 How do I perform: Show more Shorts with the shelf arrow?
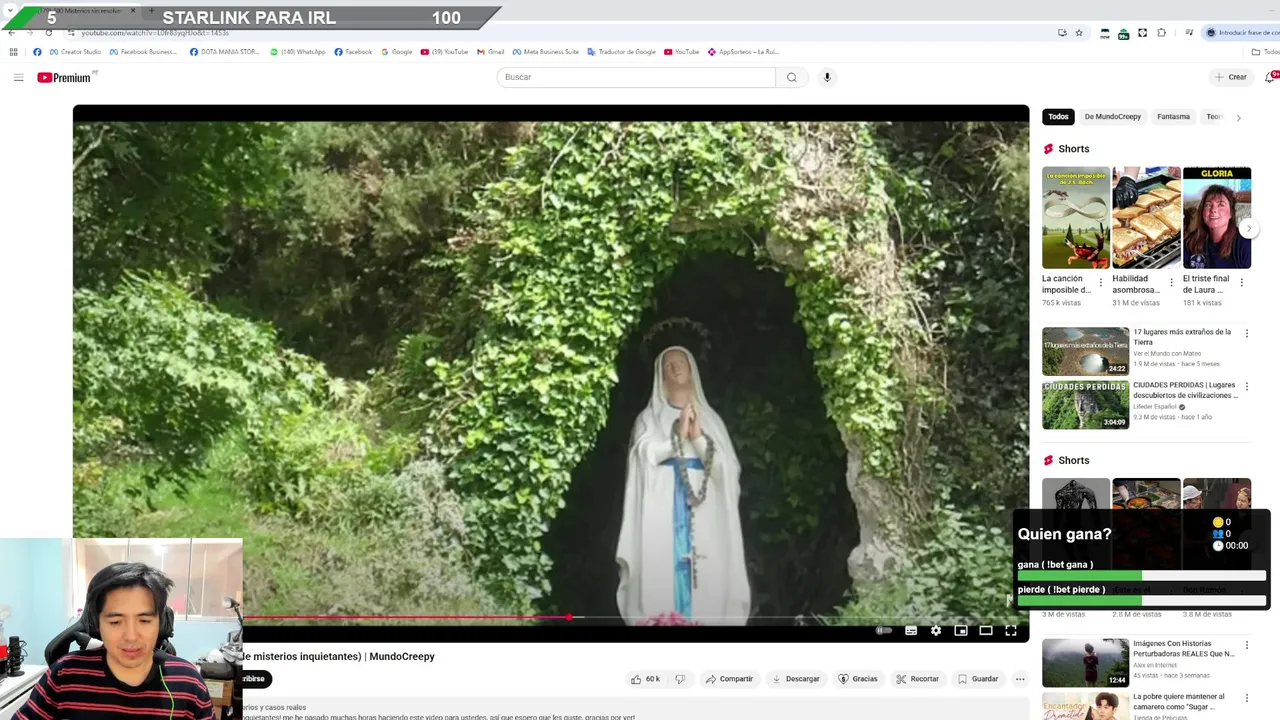(x=1248, y=229)
